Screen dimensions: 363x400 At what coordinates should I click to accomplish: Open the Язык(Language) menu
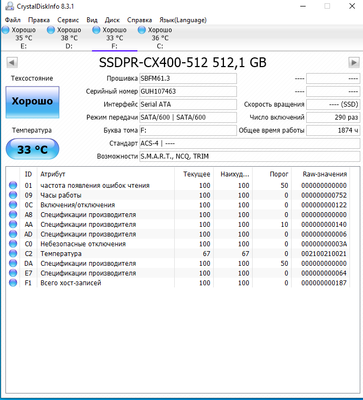pos(183,20)
